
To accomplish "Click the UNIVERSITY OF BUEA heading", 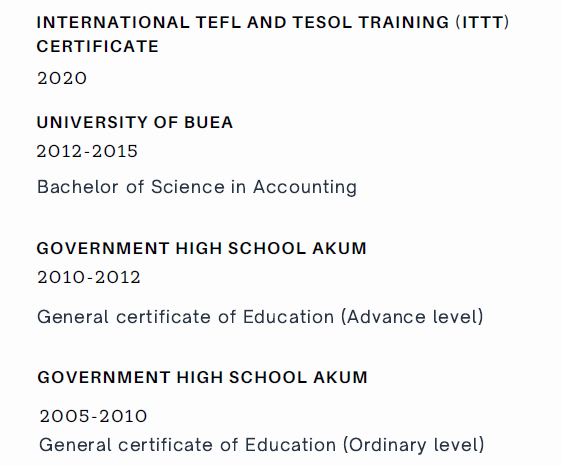I will [x=135, y=122].
